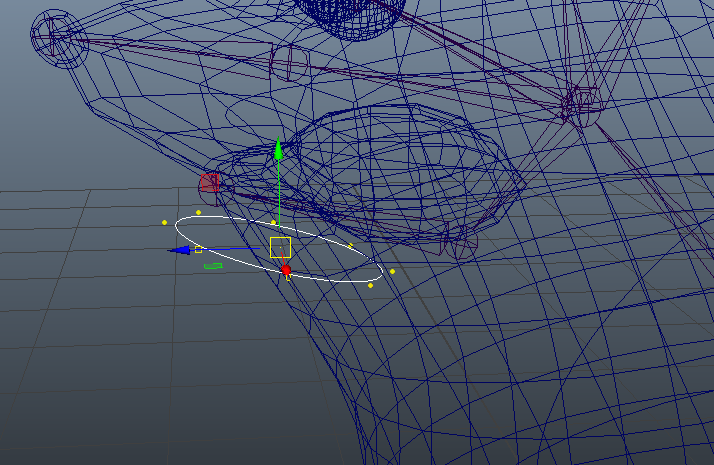Click the leftmost yellow control vertex
The width and height of the screenshot is (714, 465).
click(x=165, y=222)
